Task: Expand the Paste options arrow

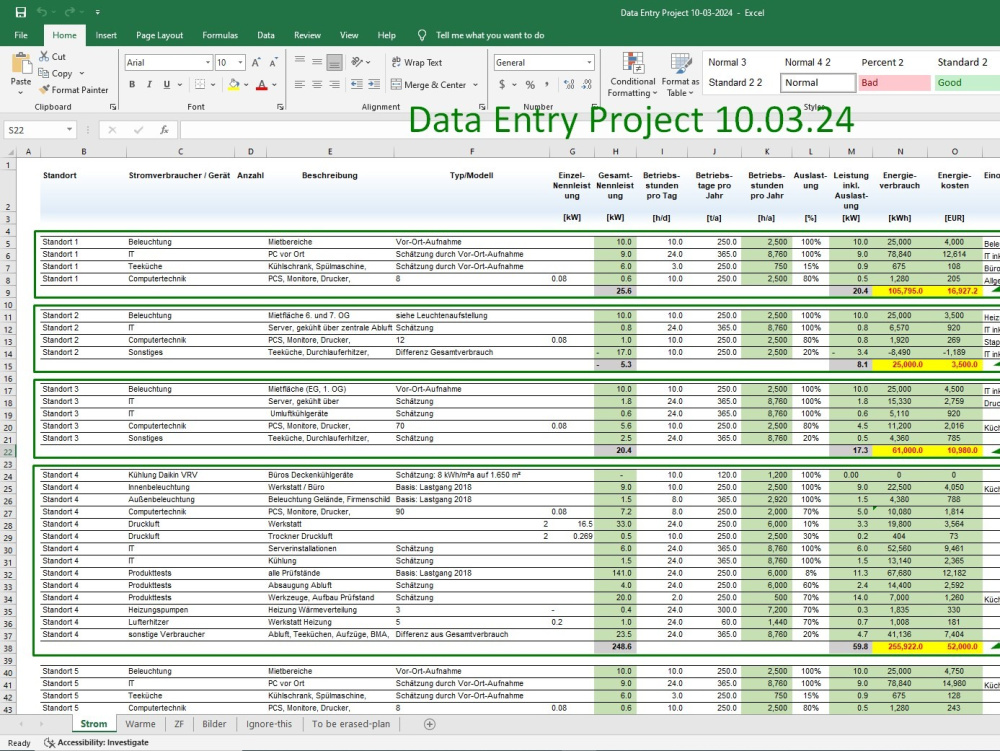Action: click(x=20, y=92)
